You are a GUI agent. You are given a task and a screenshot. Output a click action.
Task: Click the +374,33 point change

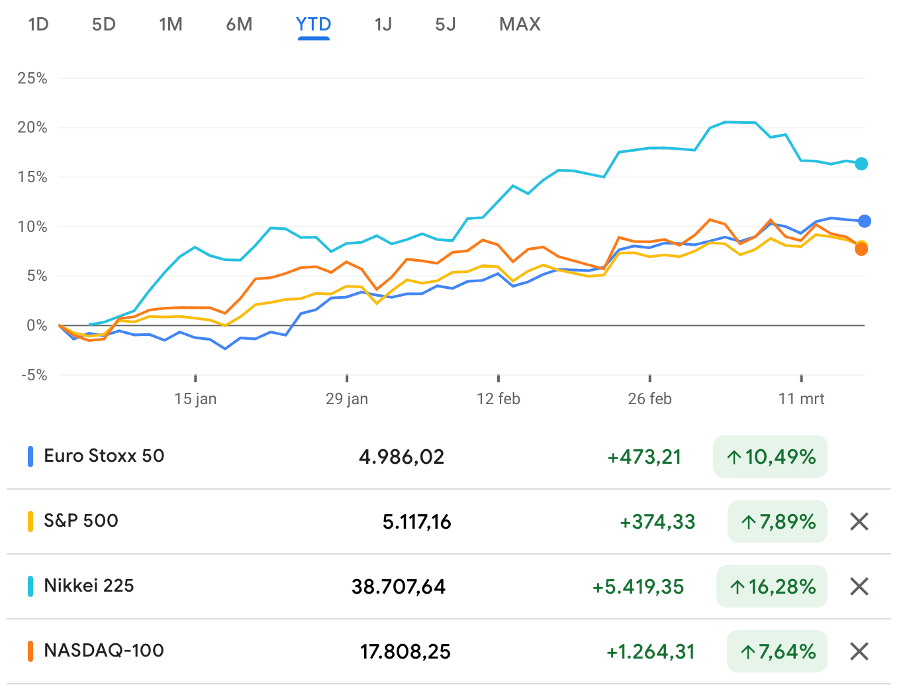pos(657,522)
